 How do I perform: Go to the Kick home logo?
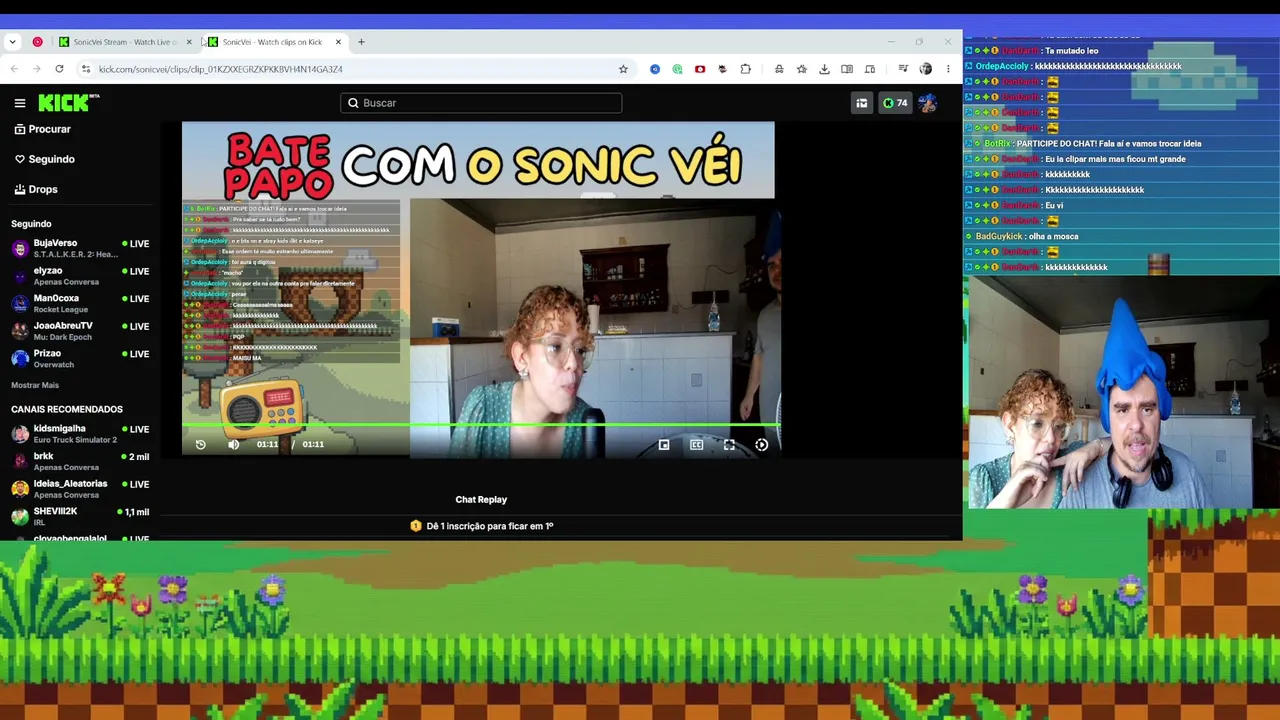(68, 102)
